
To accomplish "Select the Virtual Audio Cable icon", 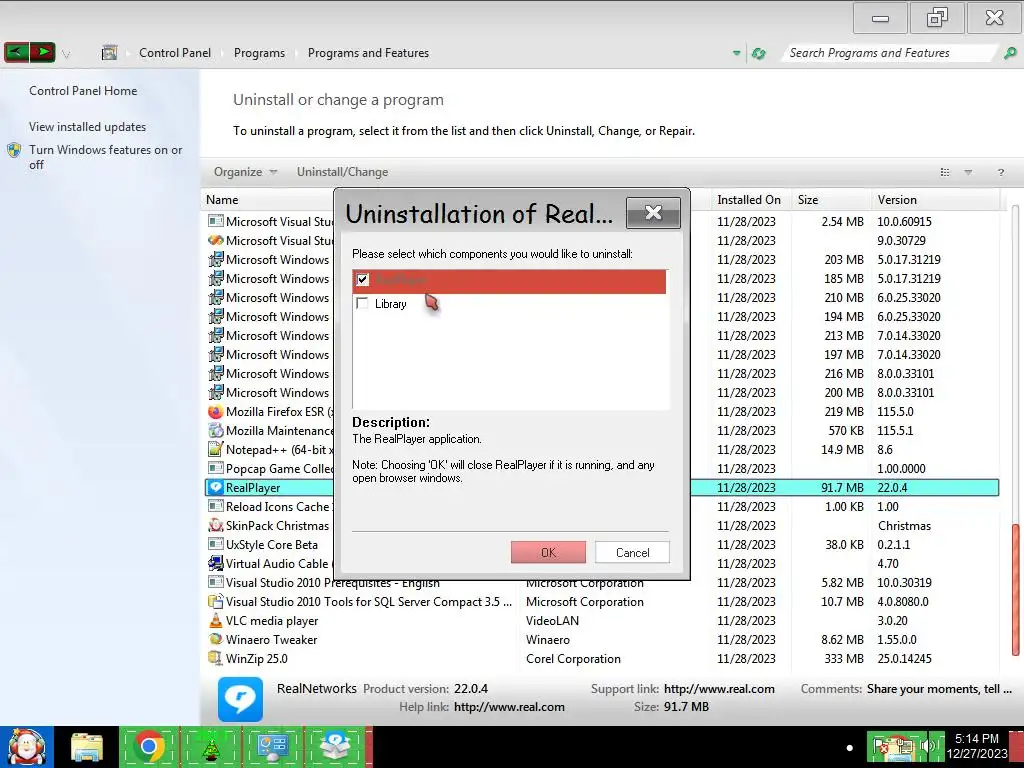I will coord(216,564).
